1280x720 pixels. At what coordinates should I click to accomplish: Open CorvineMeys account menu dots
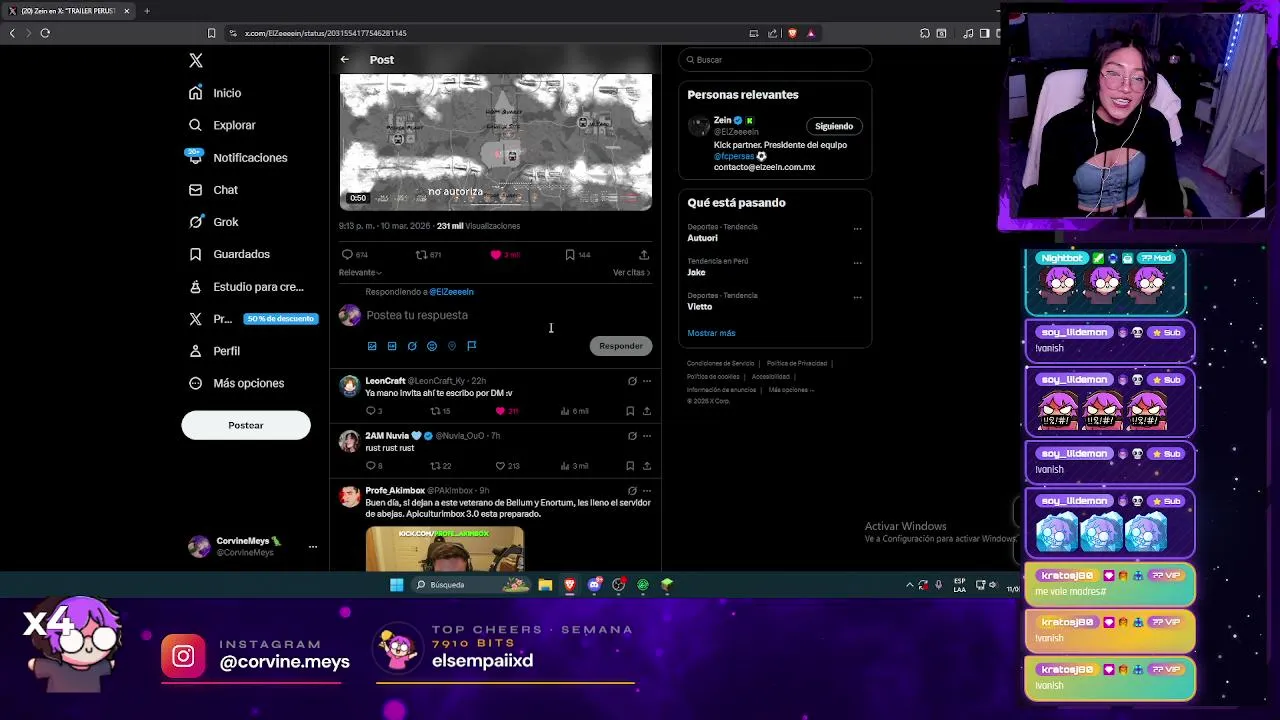[x=313, y=546]
